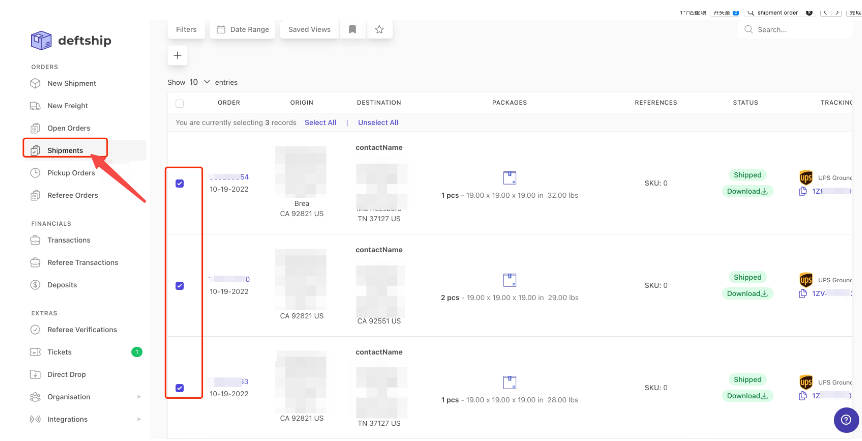Viewport: 862px width, 441px height.
Task: Click the Referee Verifications check icon
Action: (x=35, y=330)
